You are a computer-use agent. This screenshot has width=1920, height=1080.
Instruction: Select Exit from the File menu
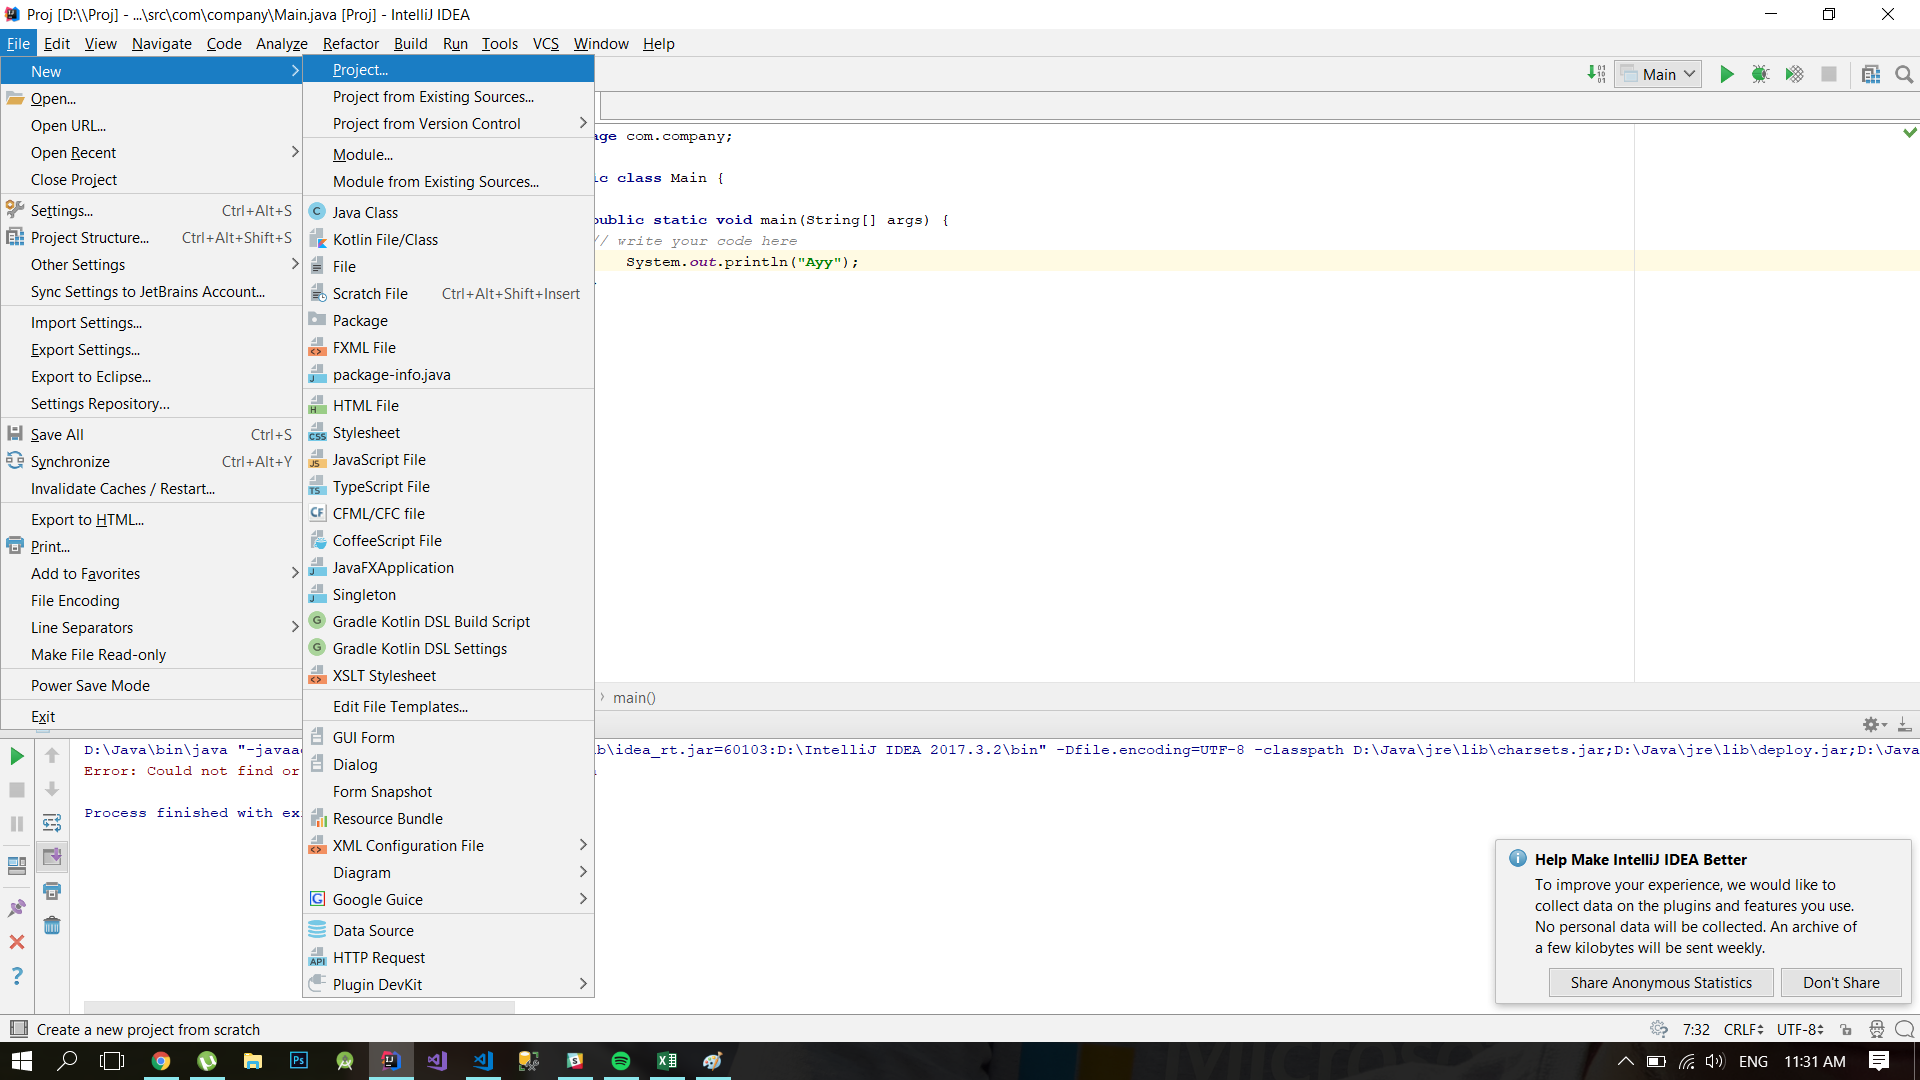(x=152, y=716)
